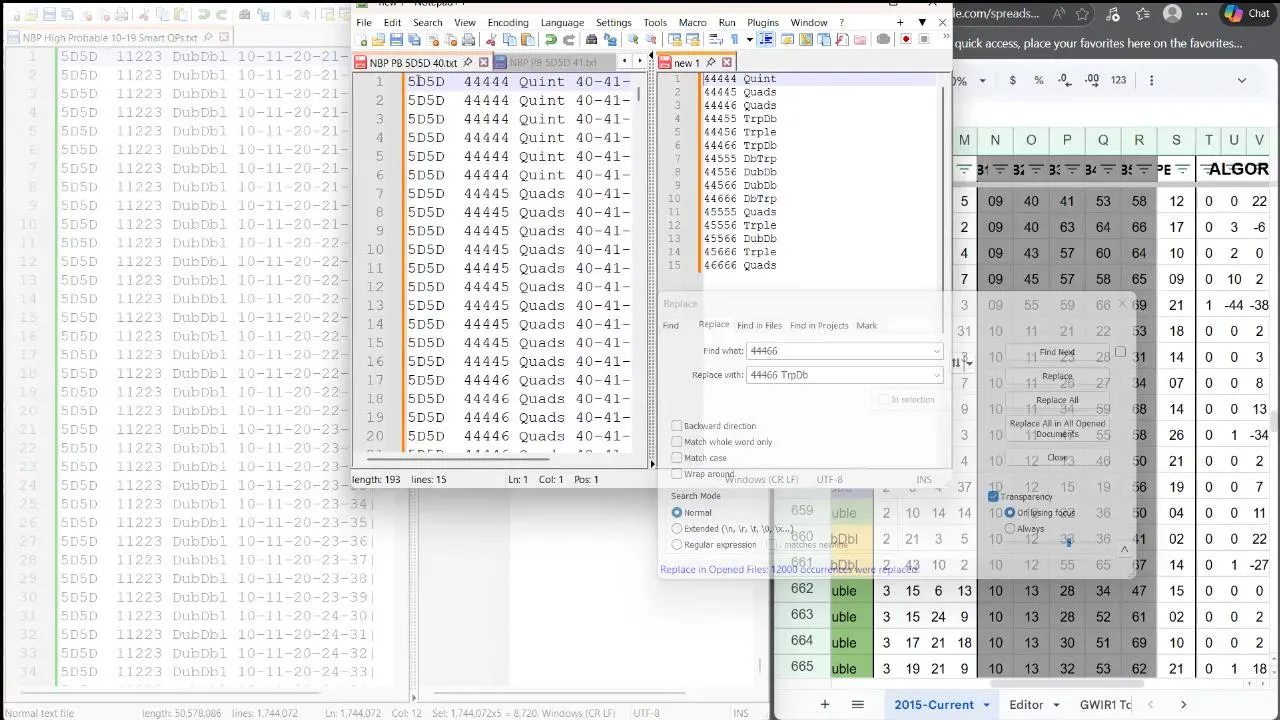Click the New file icon in Notepad++ toolbar
This screenshot has width=1280, height=720.
point(361,39)
